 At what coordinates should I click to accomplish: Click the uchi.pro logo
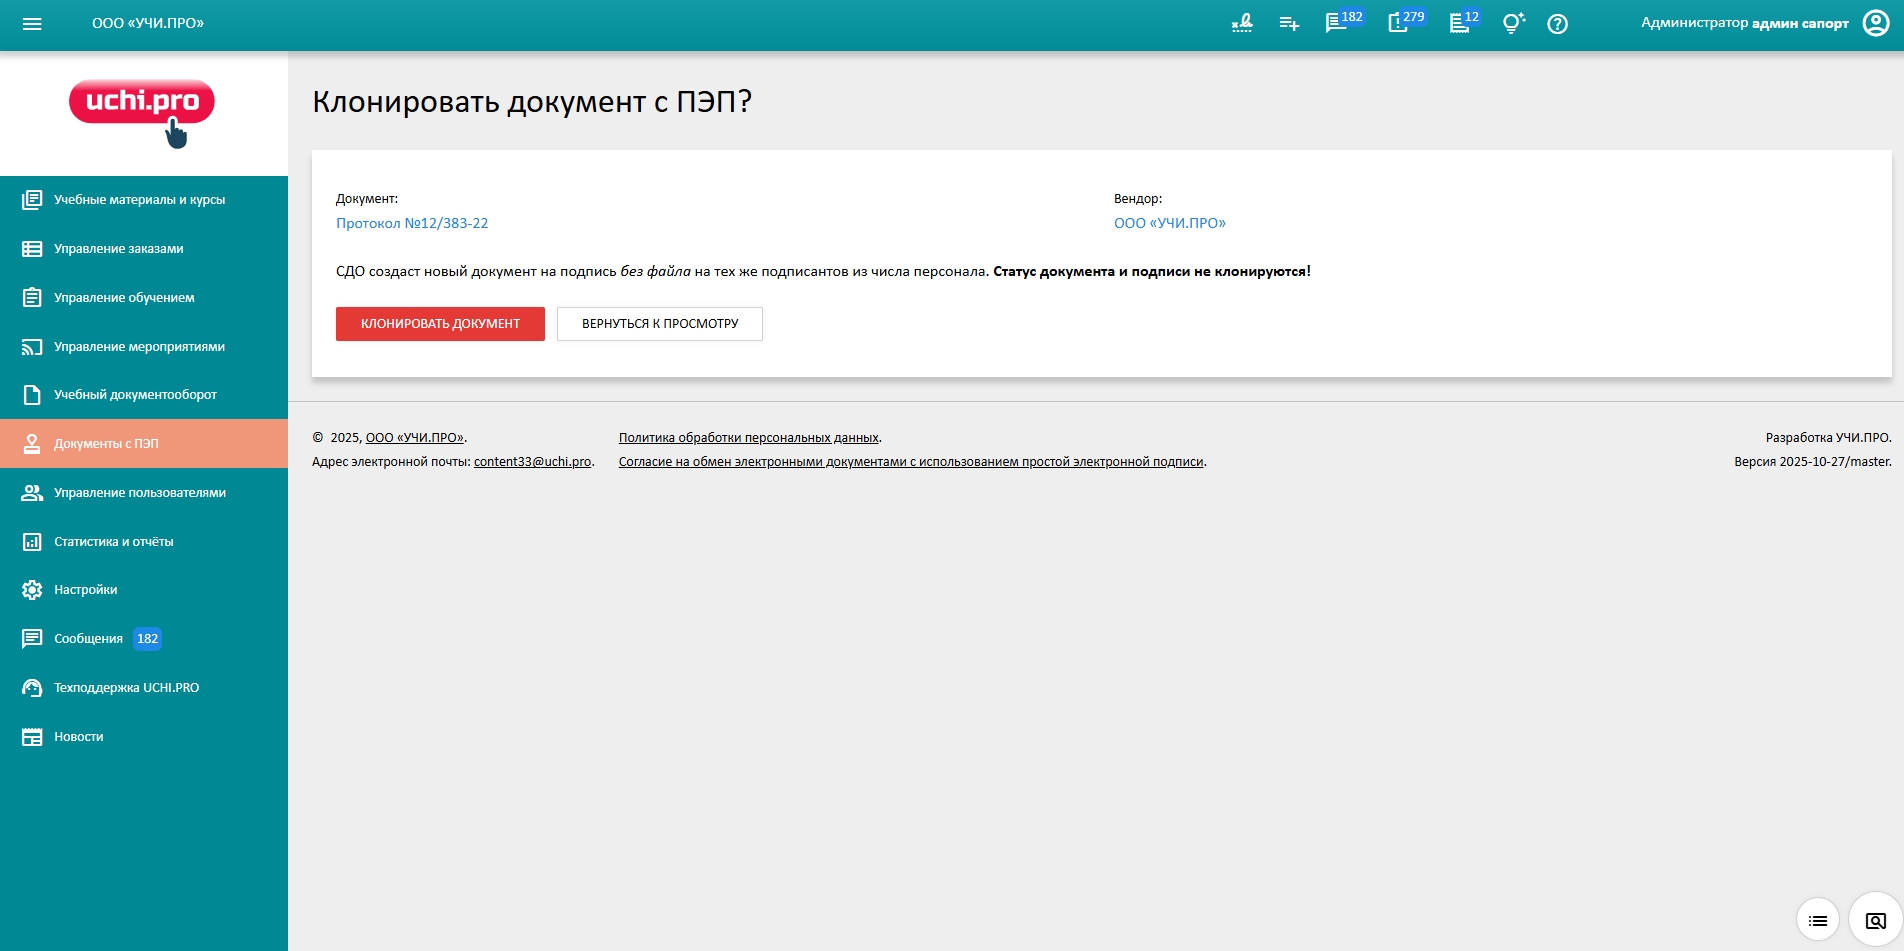click(142, 112)
